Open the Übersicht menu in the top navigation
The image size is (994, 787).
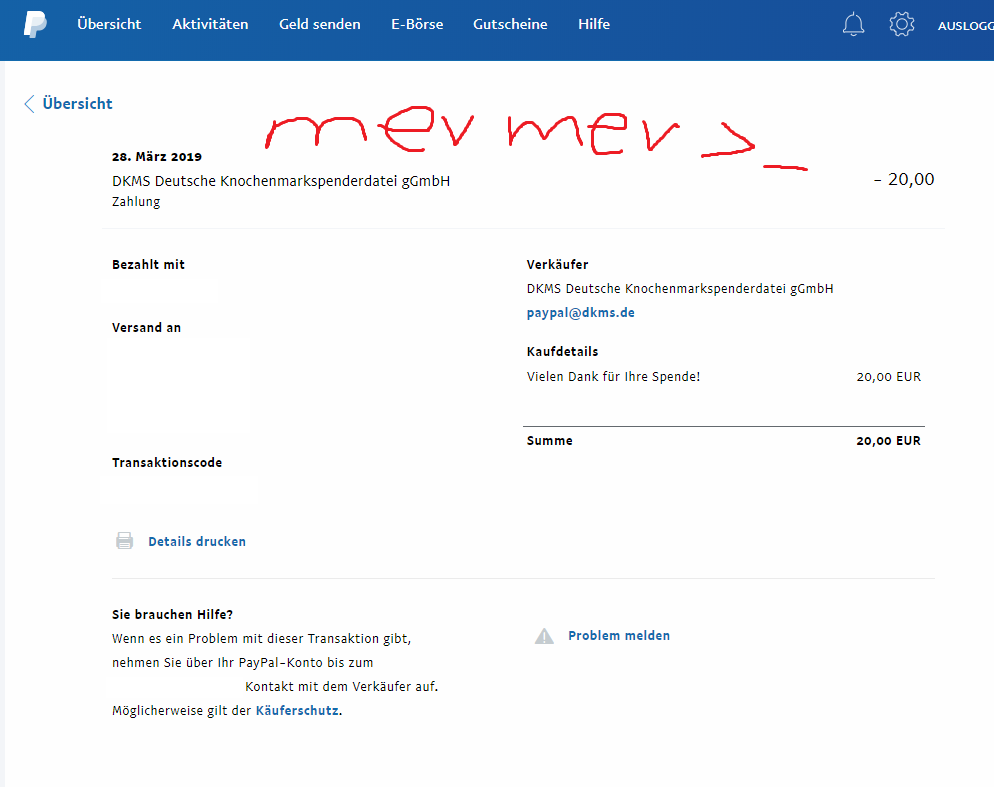(109, 24)
